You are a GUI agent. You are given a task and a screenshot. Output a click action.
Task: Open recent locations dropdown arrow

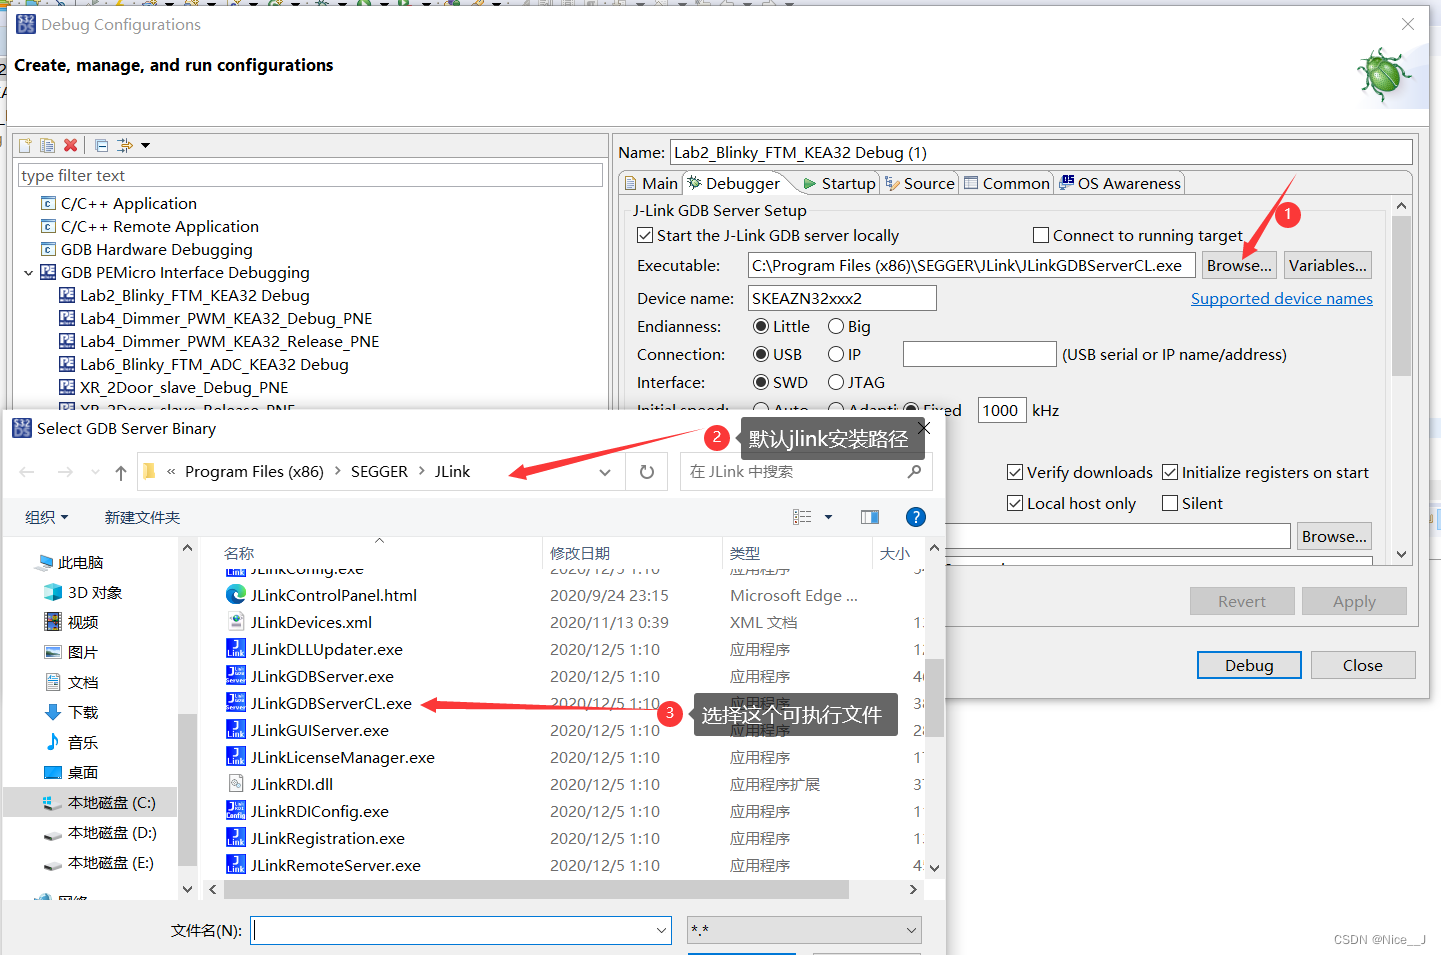tap(95, 472)
